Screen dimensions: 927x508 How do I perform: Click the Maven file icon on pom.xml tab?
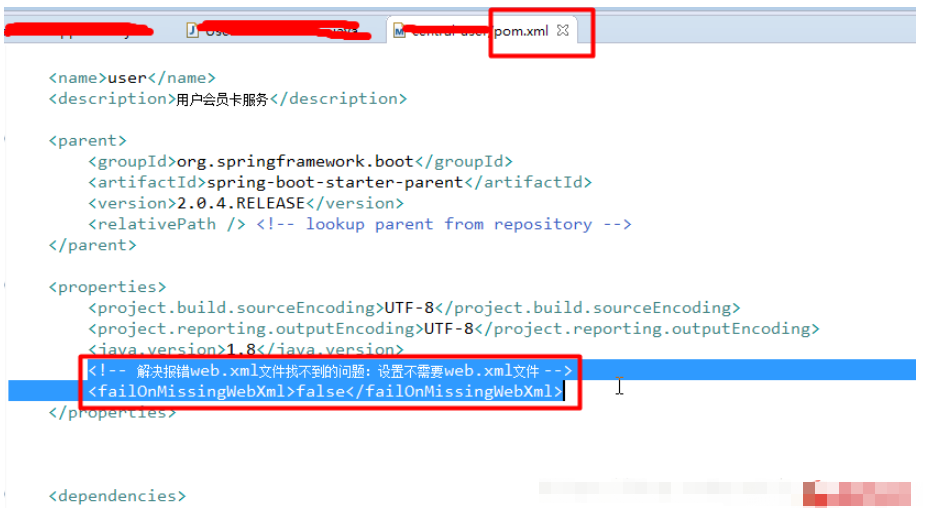coord(399,31)
